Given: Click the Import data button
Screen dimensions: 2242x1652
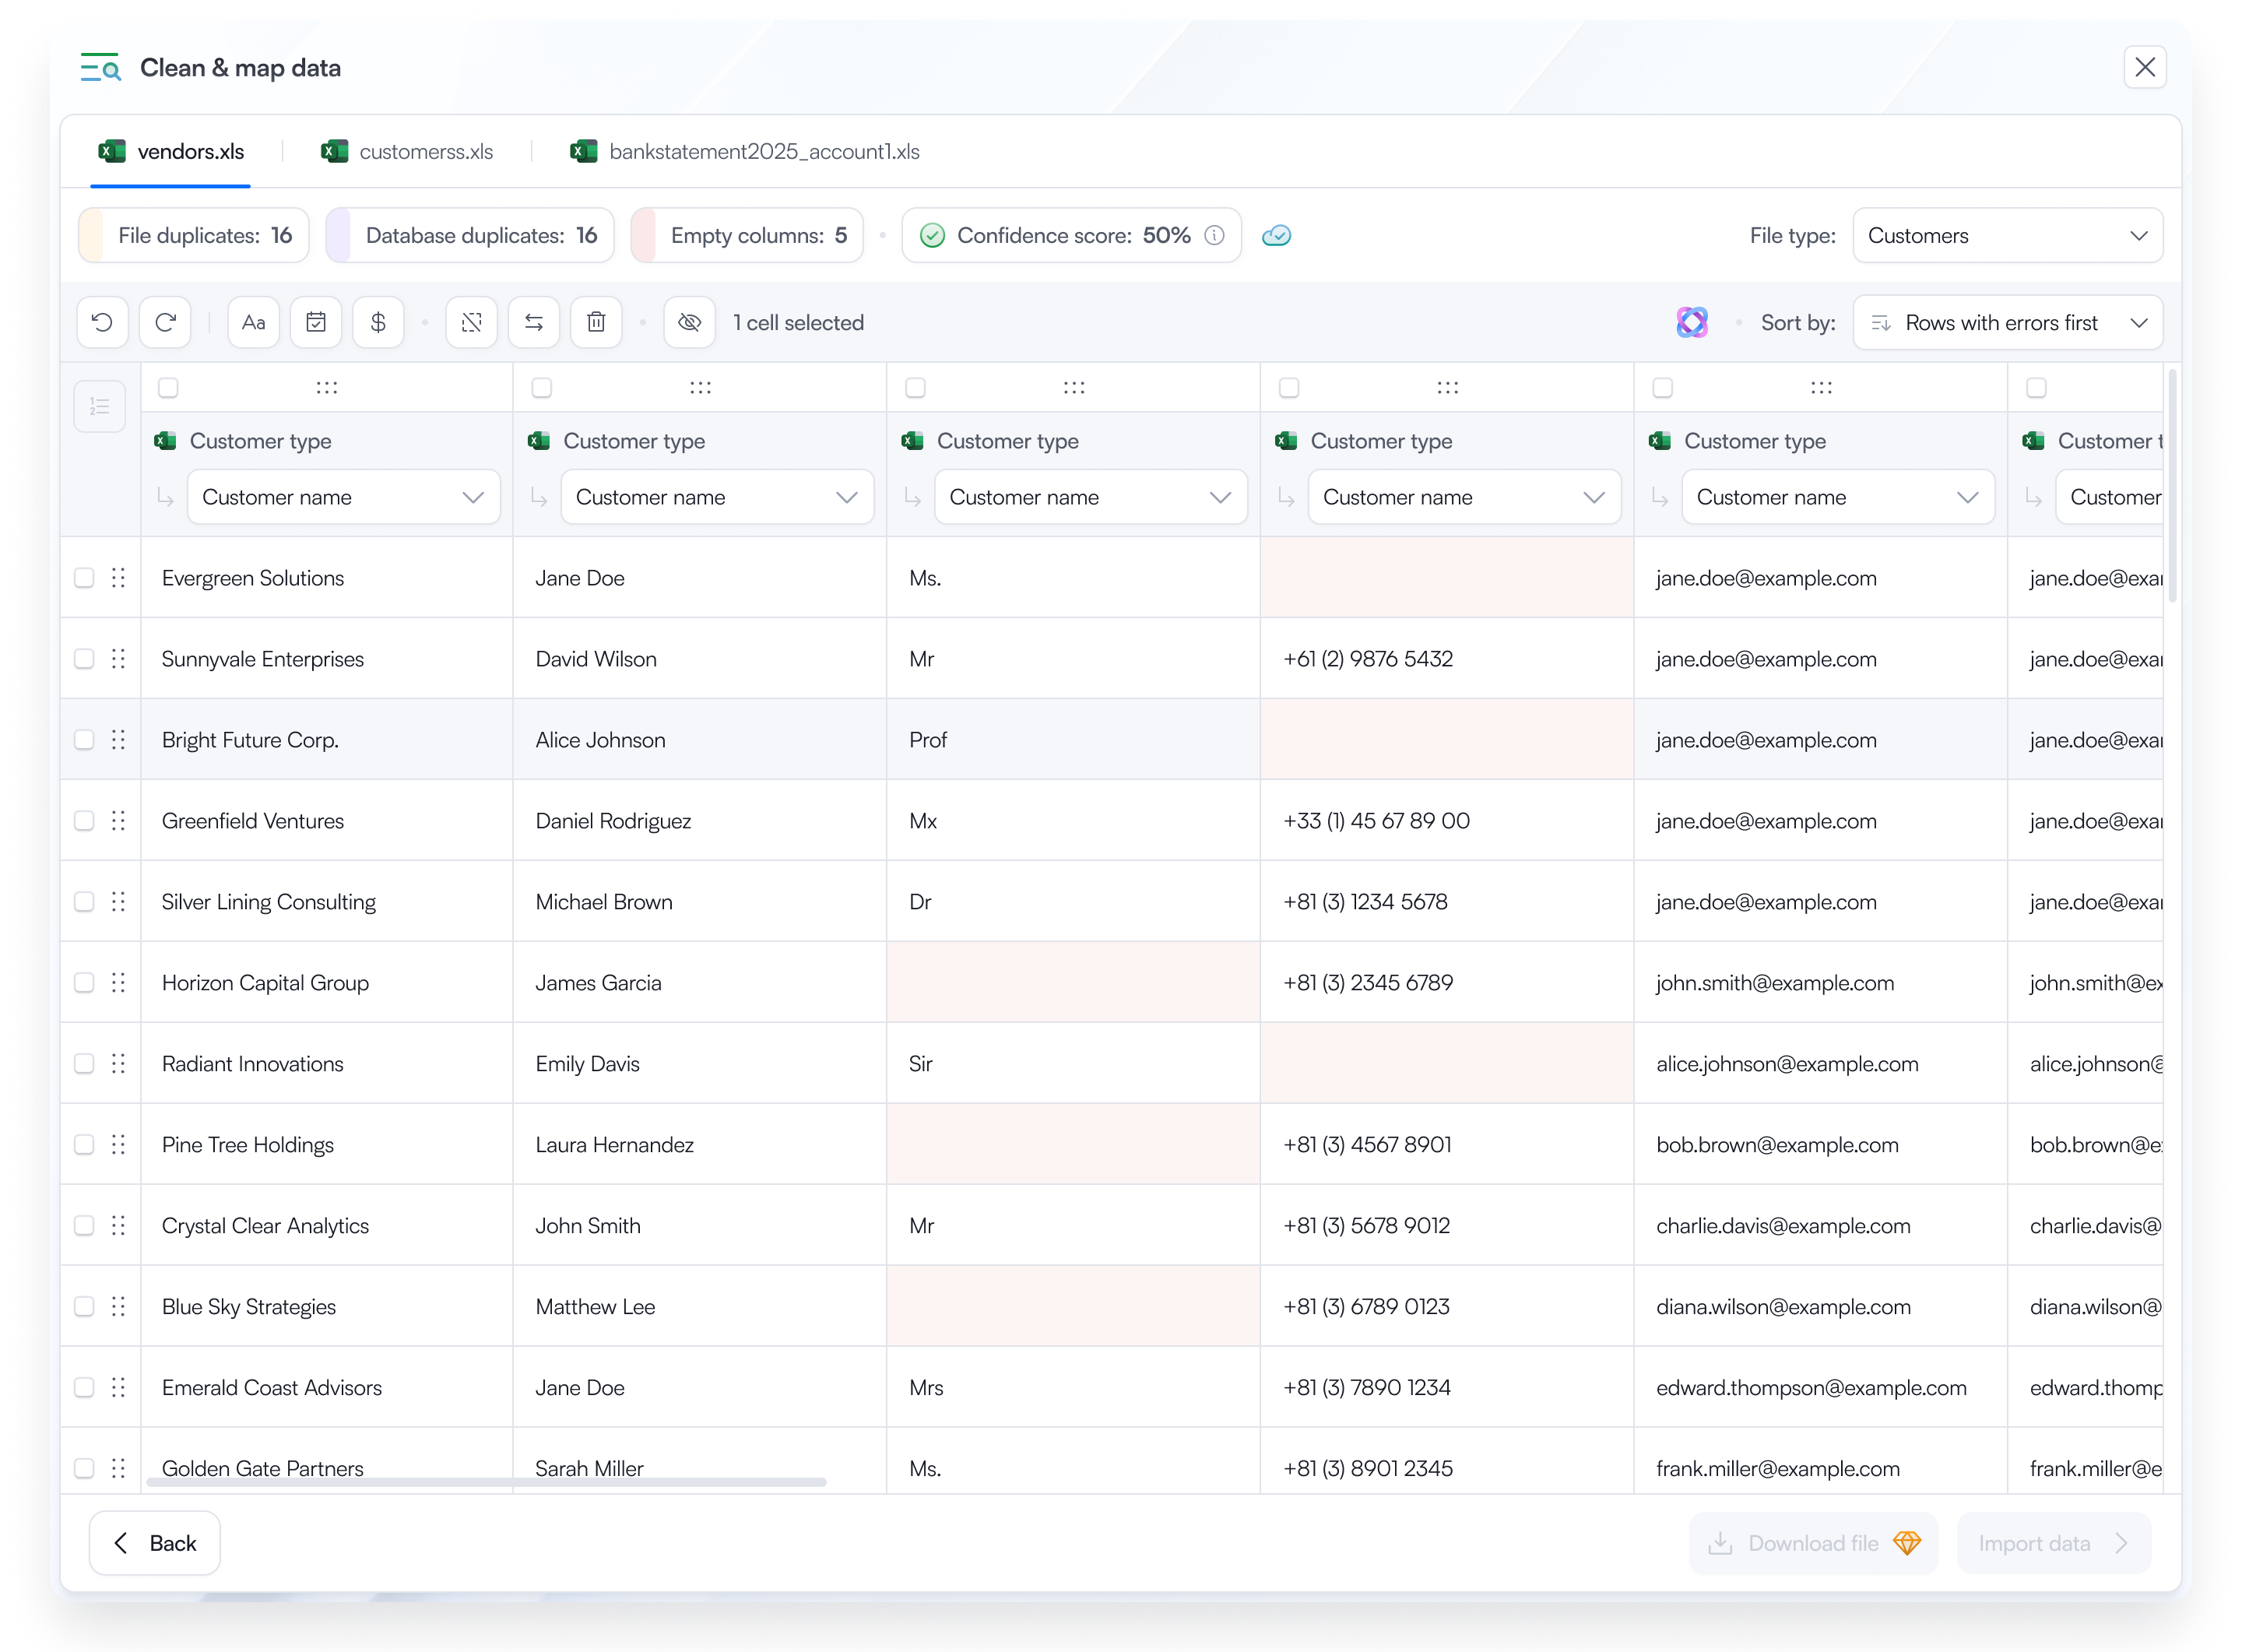Looking at the screenshot, I should pos(2053,1543).
